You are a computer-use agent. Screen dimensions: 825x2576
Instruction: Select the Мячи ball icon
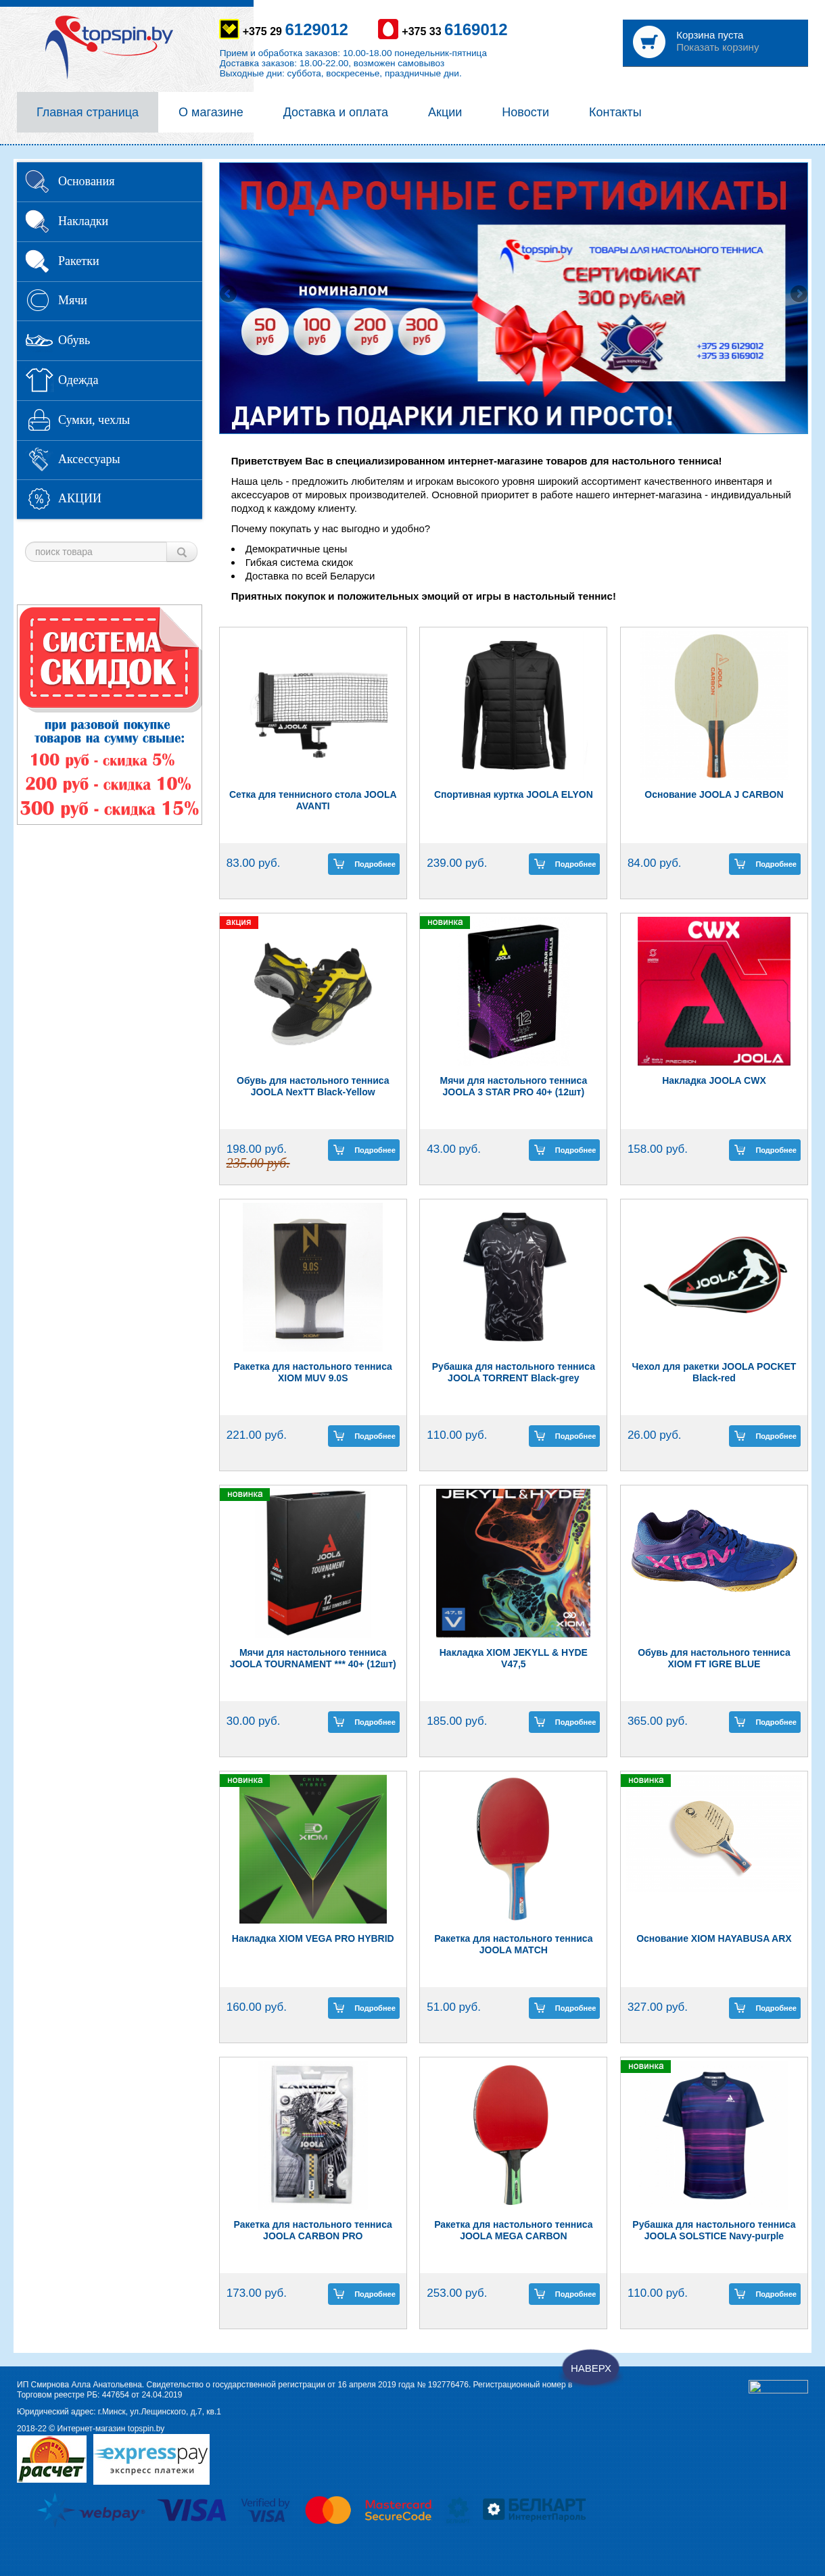(38, 300)
